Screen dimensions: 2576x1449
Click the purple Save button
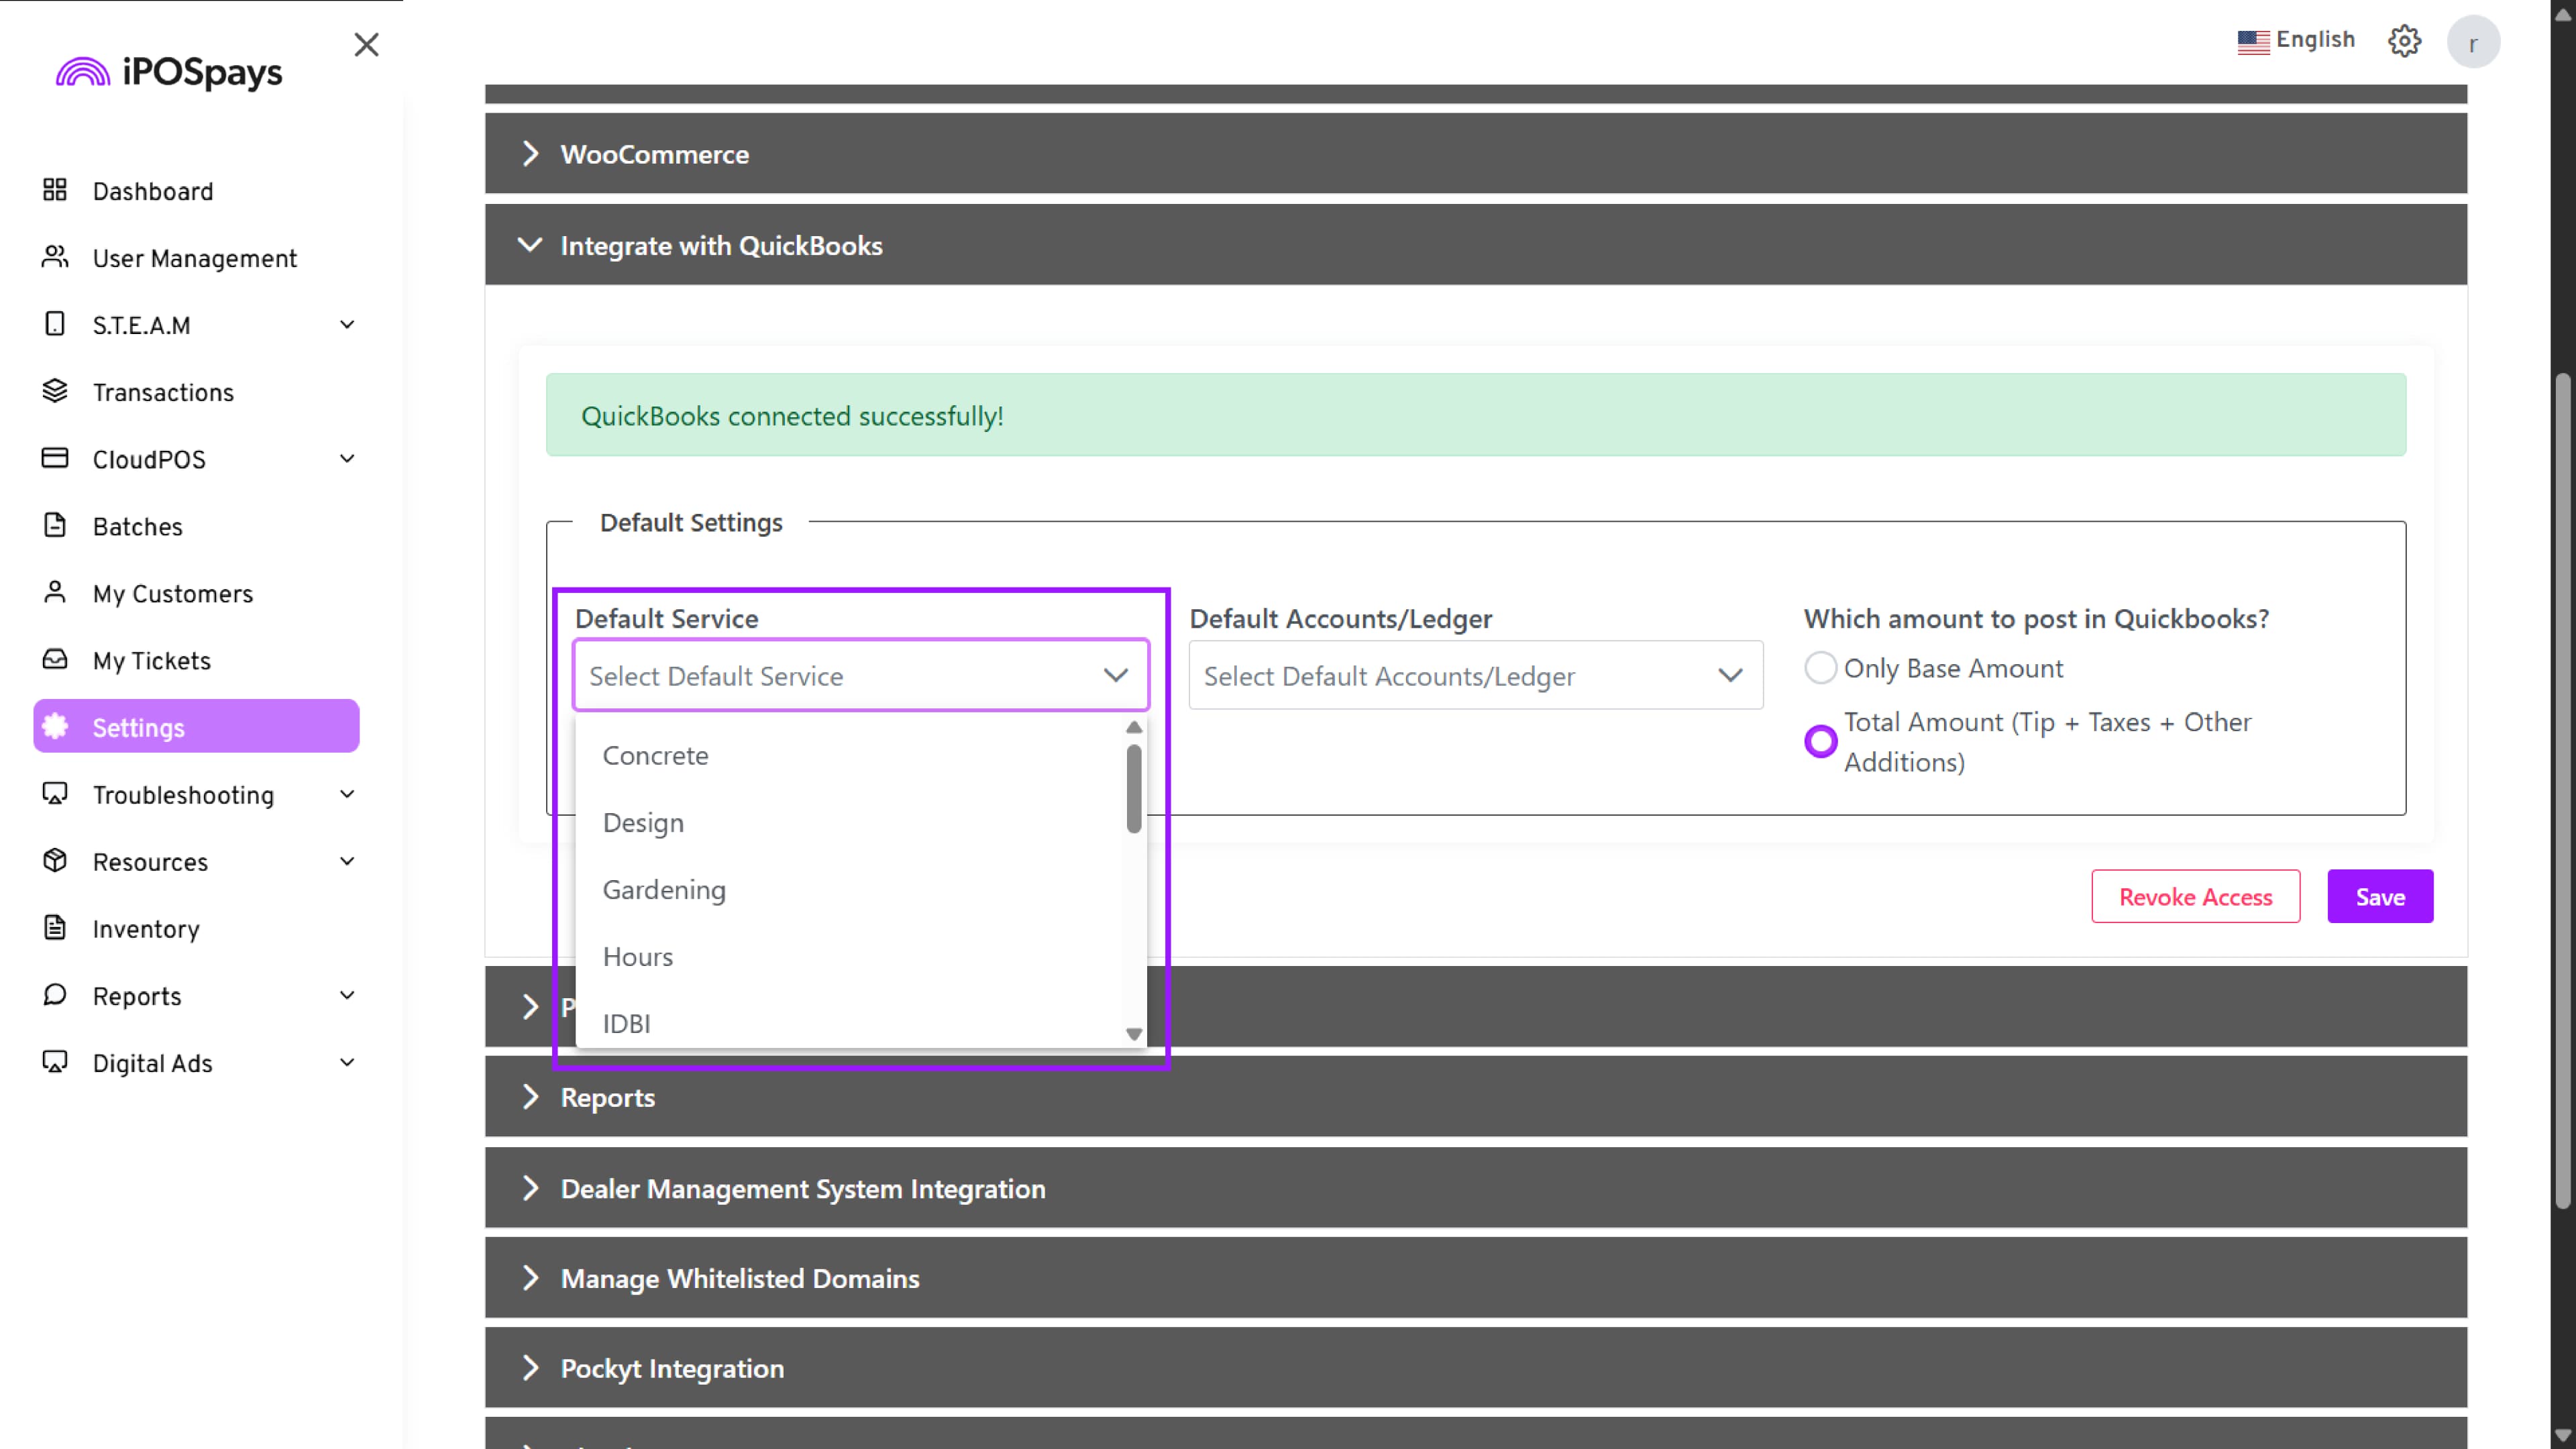[x=2379, y=896]
